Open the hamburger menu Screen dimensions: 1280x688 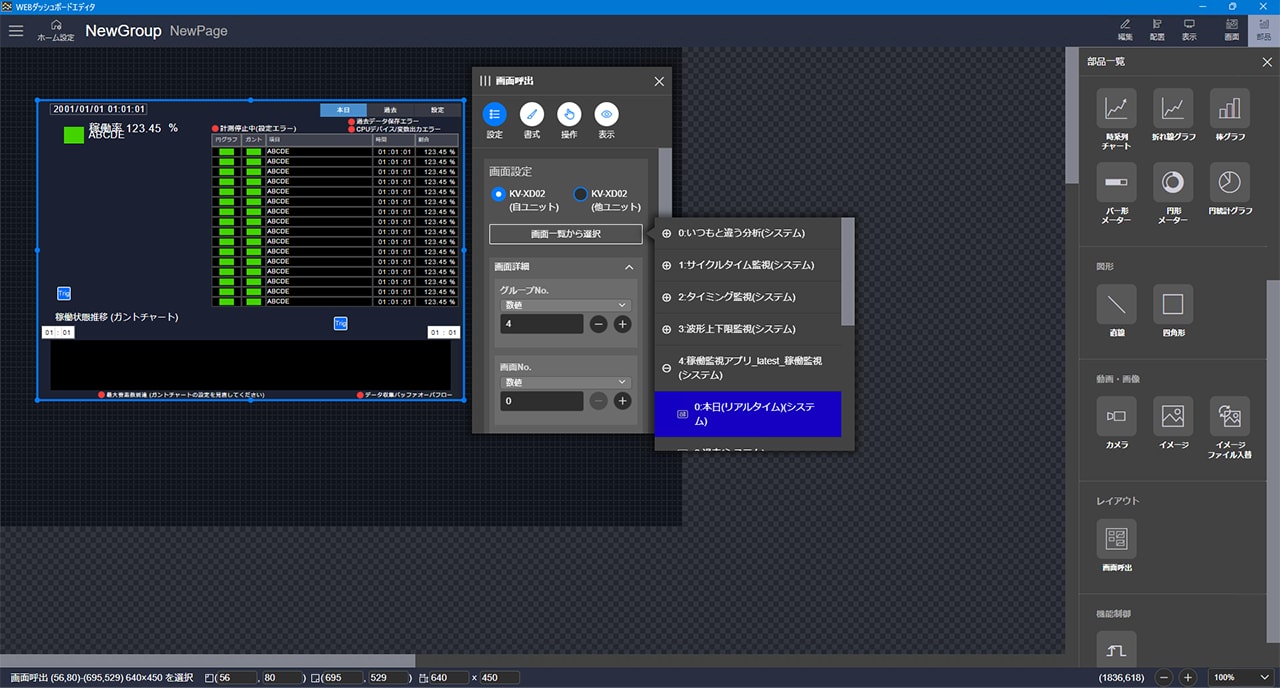click(x=16, y=30)
